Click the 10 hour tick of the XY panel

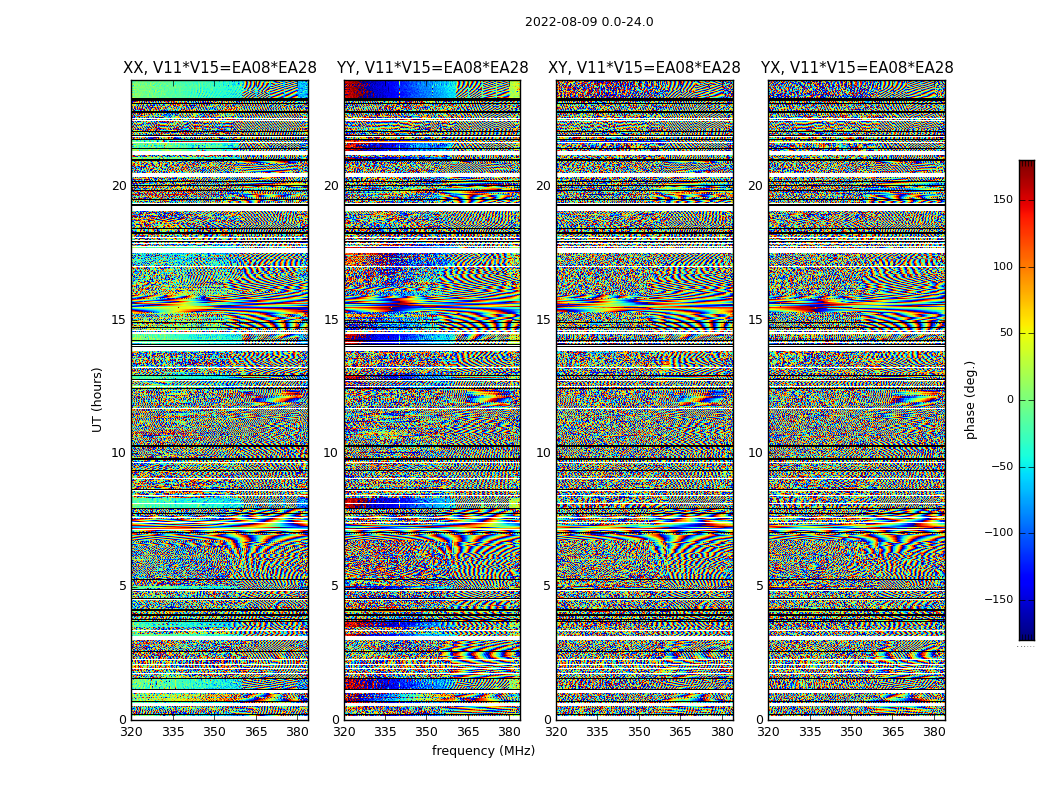[544, 453]
